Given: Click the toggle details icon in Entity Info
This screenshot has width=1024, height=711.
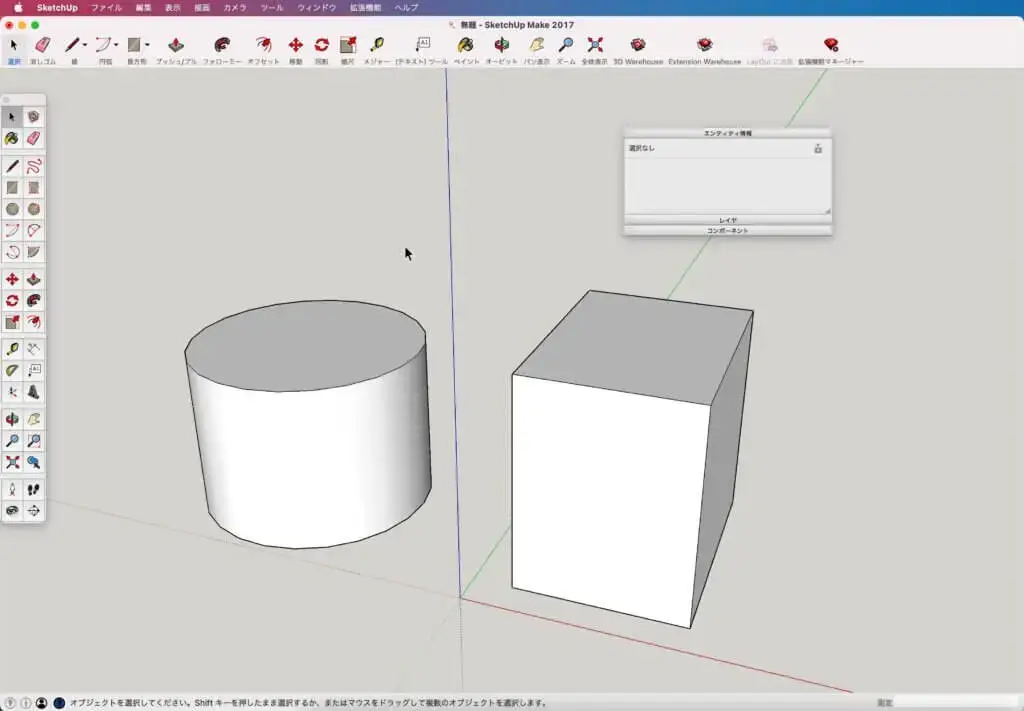Looking at the screenshot, I should tap(818, 149).
